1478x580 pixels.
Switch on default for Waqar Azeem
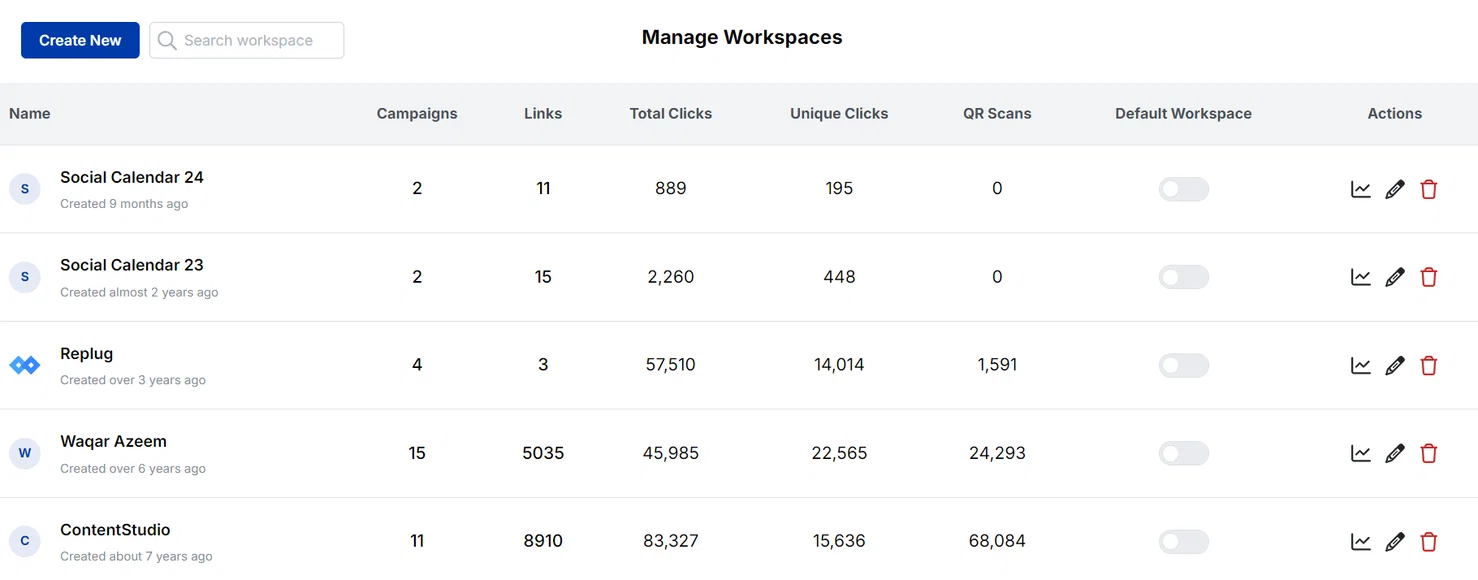(1184, 453)
